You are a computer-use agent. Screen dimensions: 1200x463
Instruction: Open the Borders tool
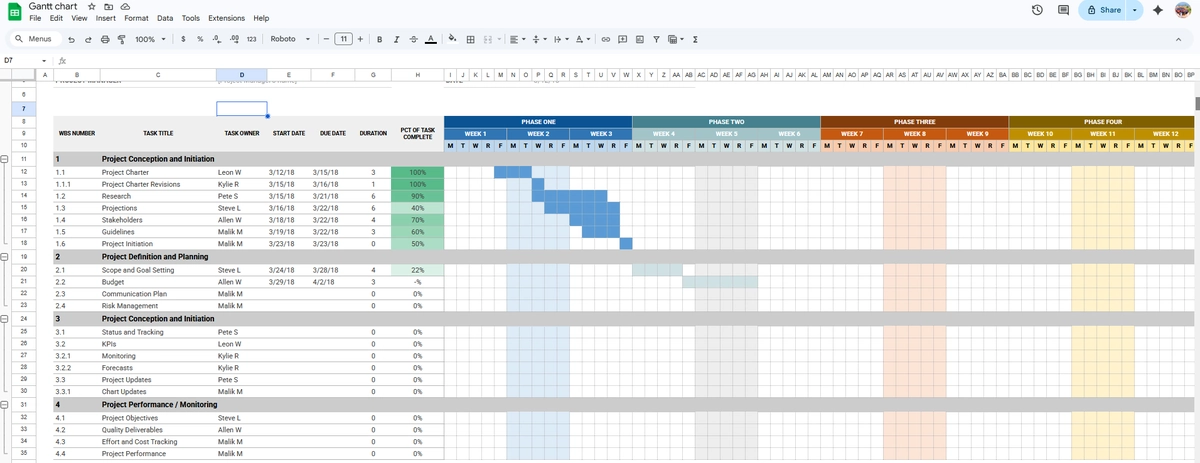[x=470, y=39]
